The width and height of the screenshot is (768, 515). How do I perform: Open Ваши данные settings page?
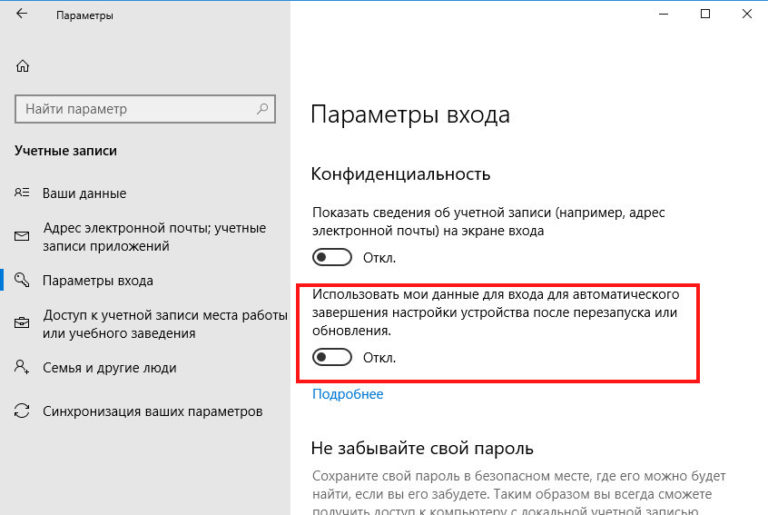click(84, 193)
